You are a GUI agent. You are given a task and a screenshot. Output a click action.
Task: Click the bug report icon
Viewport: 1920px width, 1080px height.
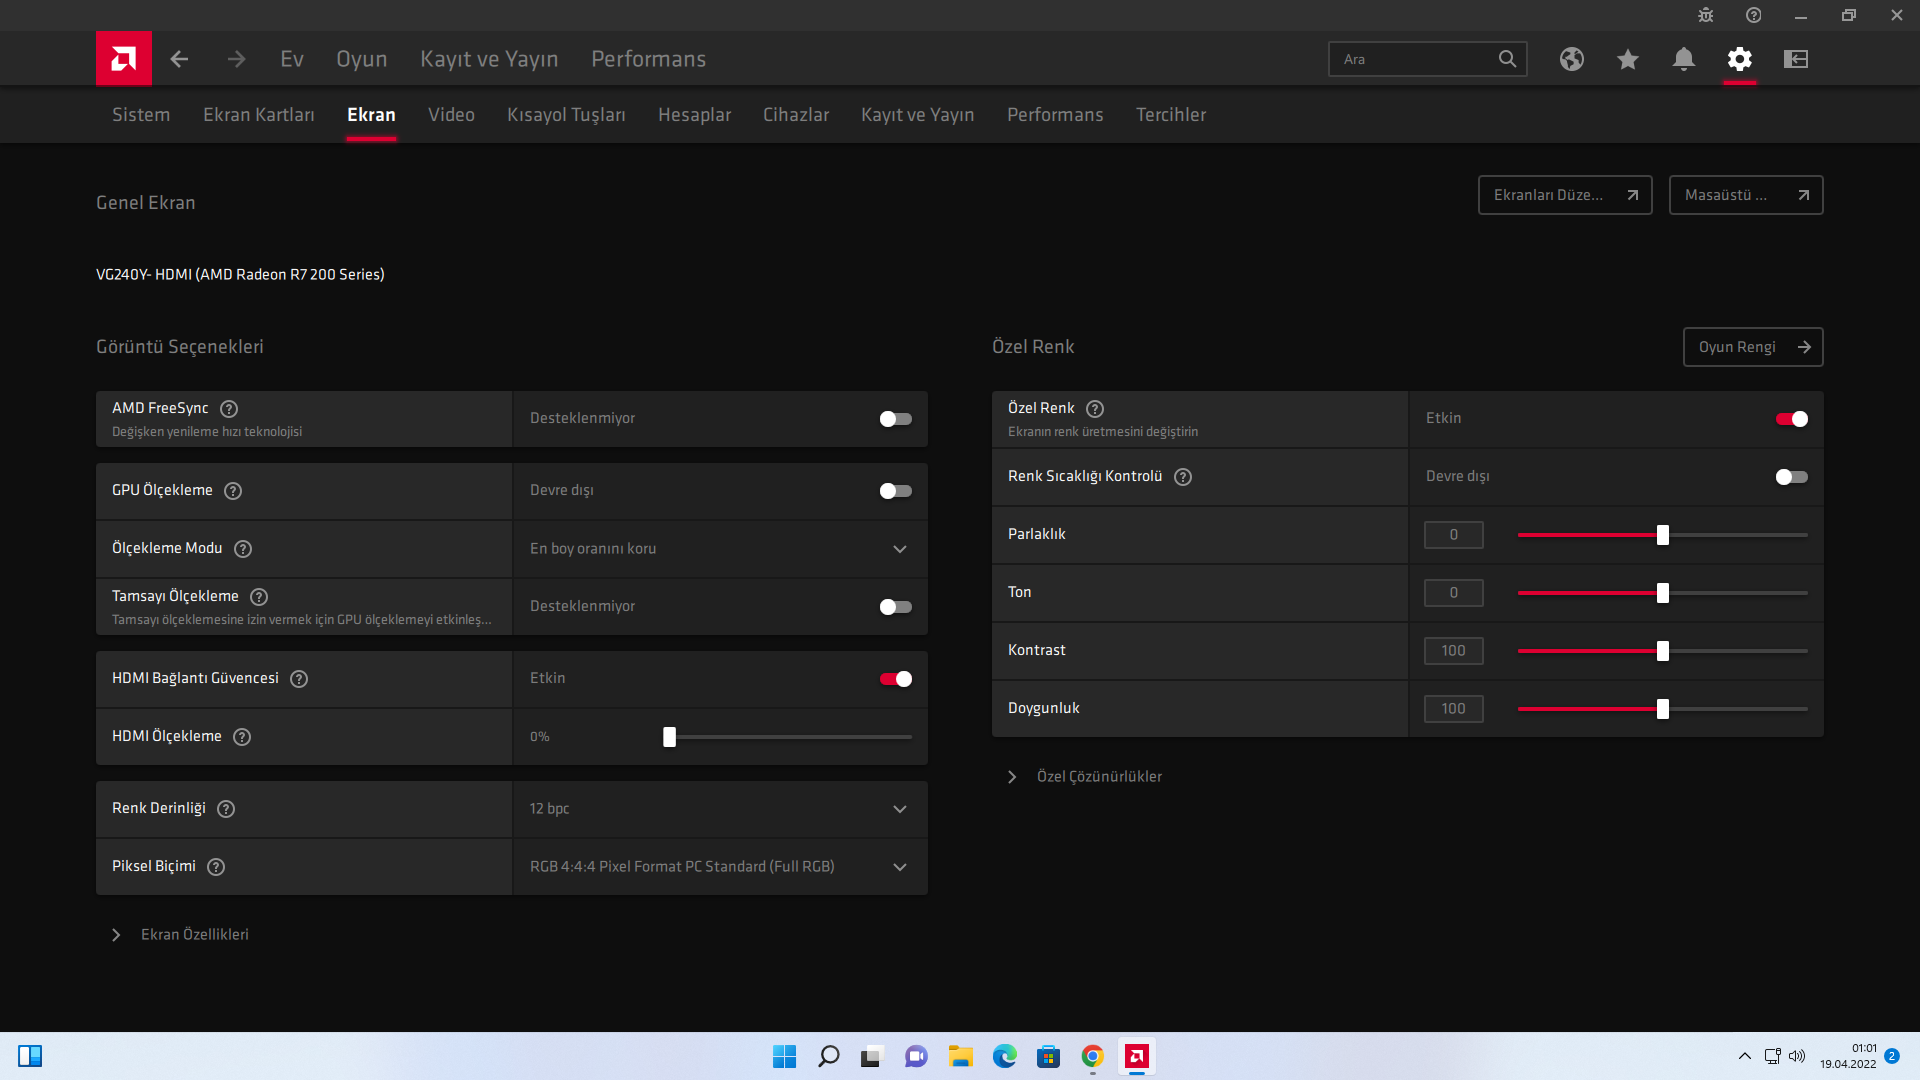[x=1705, y=15]
